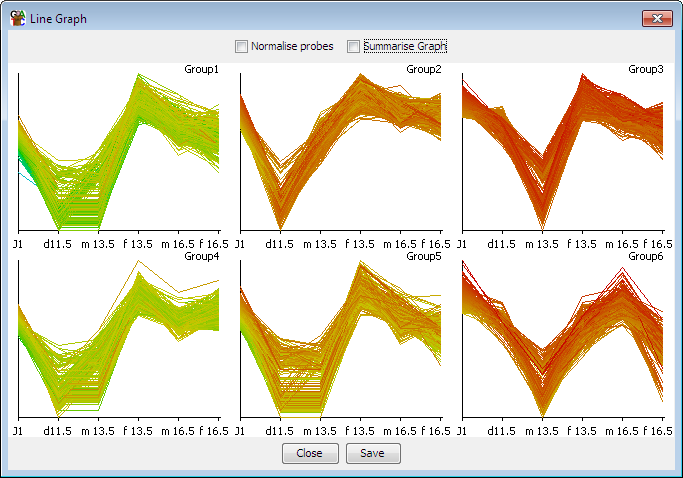The image size is (683, 478).
Task: Click the Group1 title label
Action: pos(201,69)
